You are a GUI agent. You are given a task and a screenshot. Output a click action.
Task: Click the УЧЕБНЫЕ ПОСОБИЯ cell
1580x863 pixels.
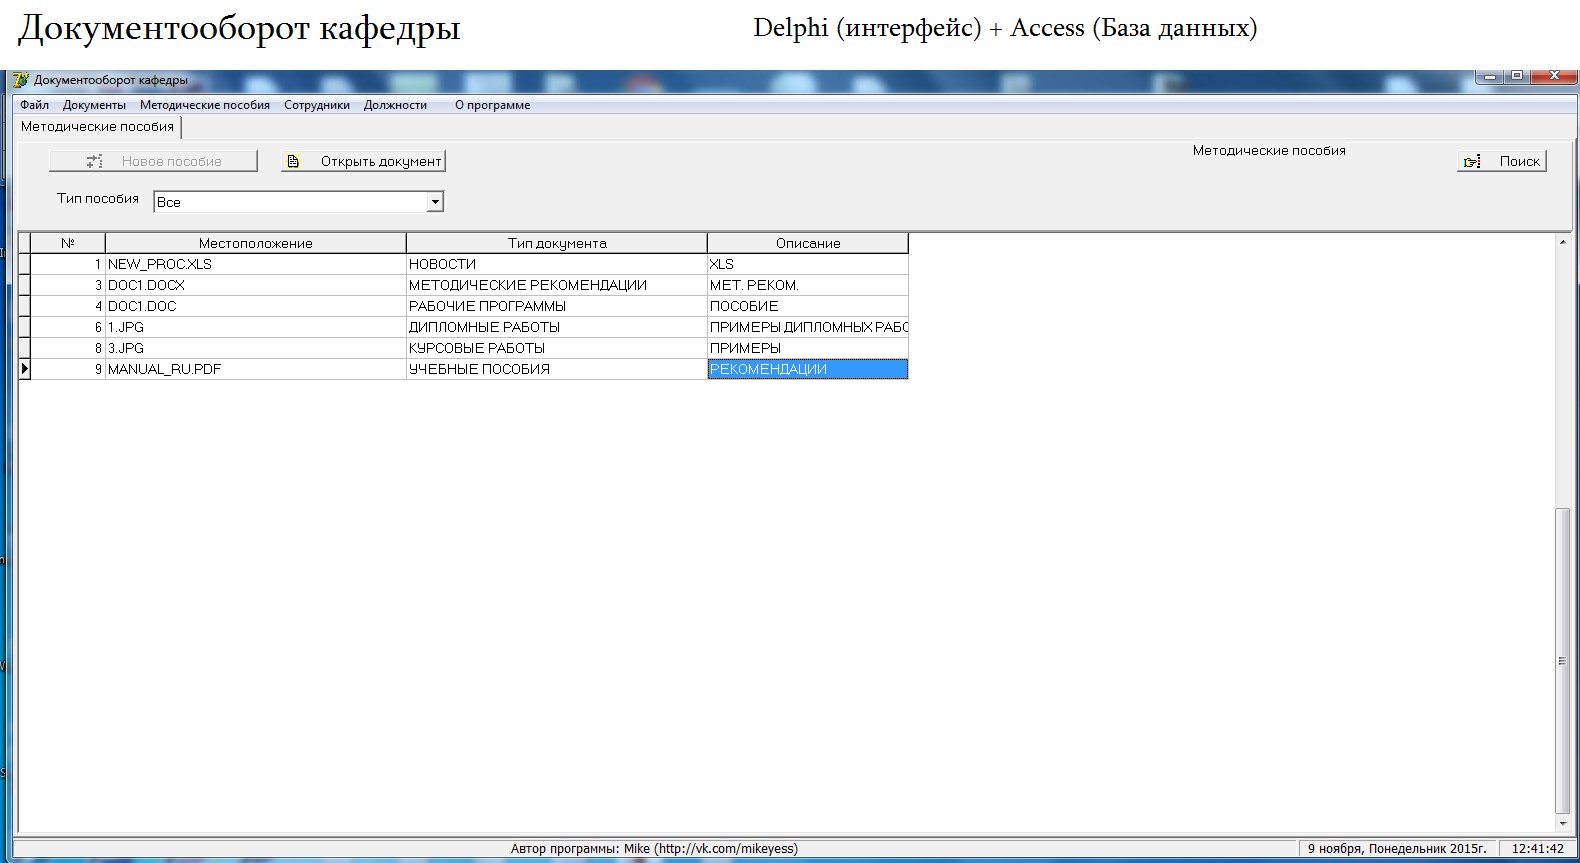557,369
